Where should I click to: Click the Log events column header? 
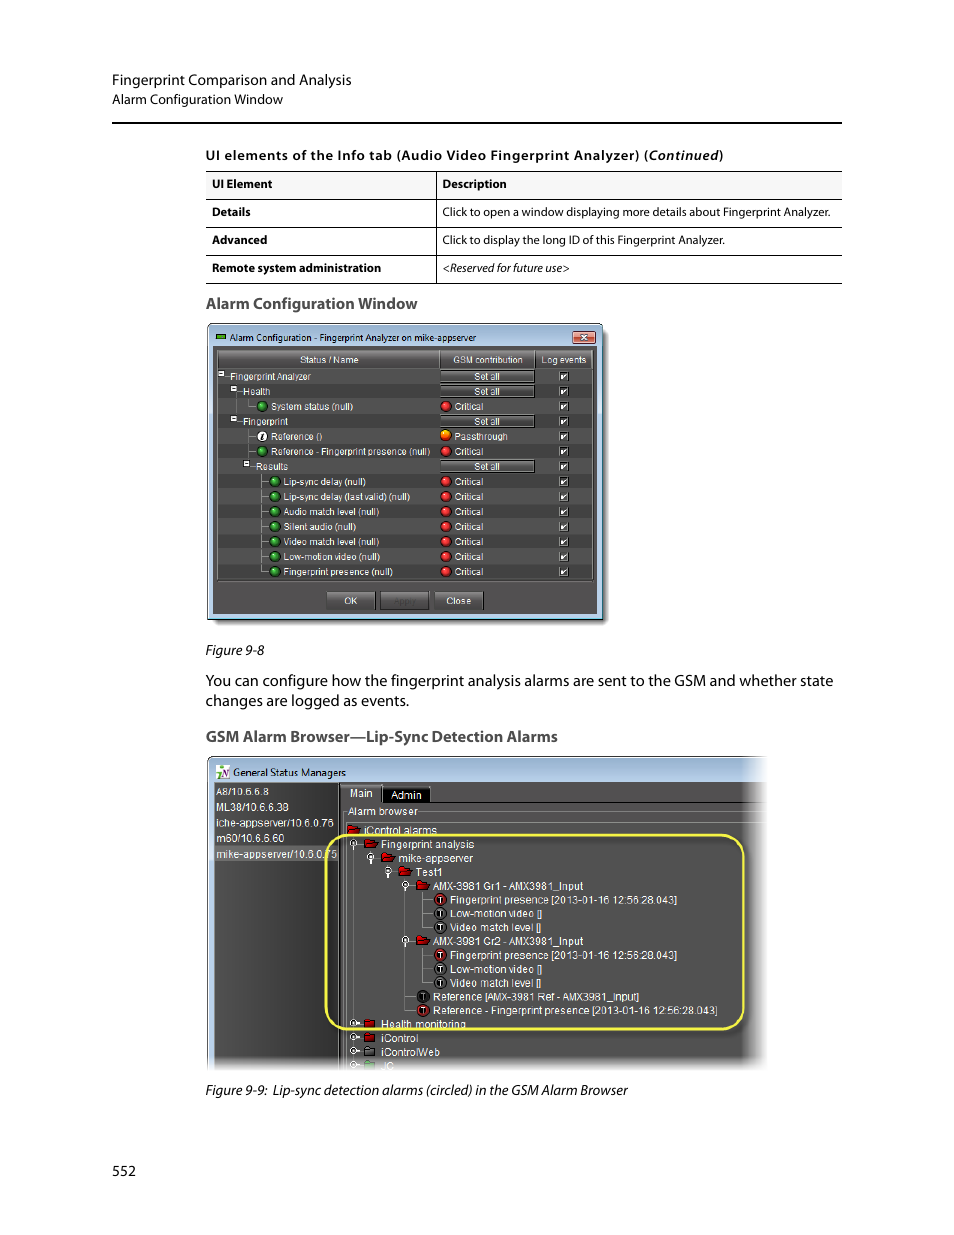pos(564,360)
